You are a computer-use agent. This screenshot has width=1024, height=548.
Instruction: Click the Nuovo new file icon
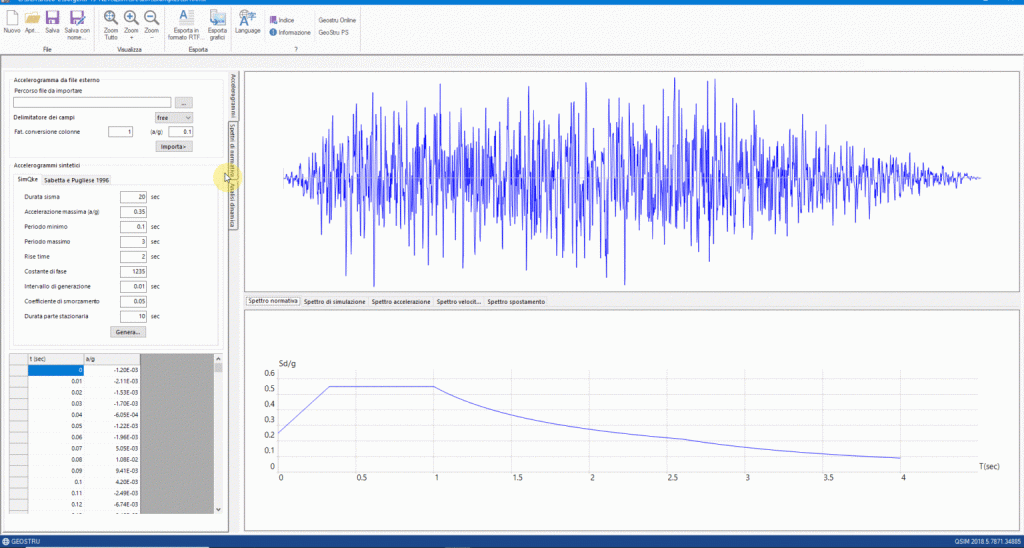pos(12,20)
